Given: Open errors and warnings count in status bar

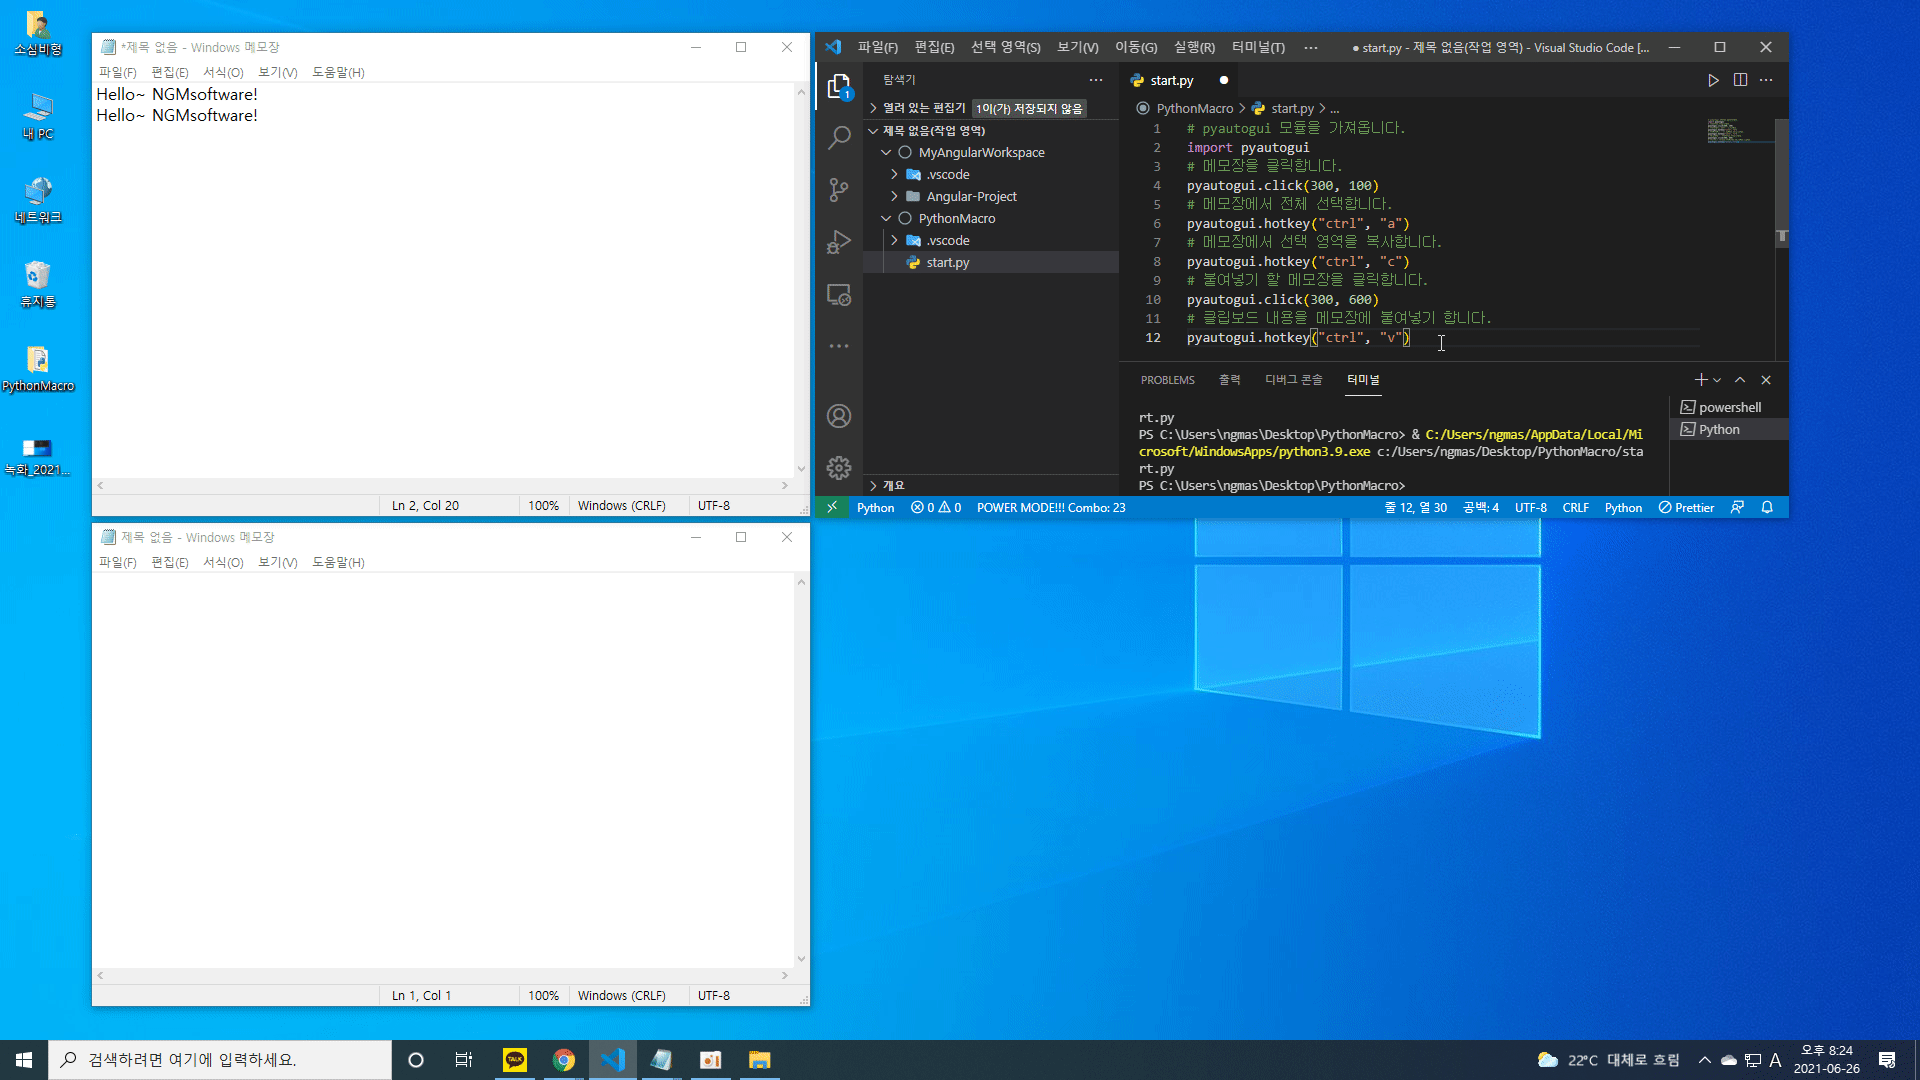Looking at the screenshot, I should click(936, 508).
